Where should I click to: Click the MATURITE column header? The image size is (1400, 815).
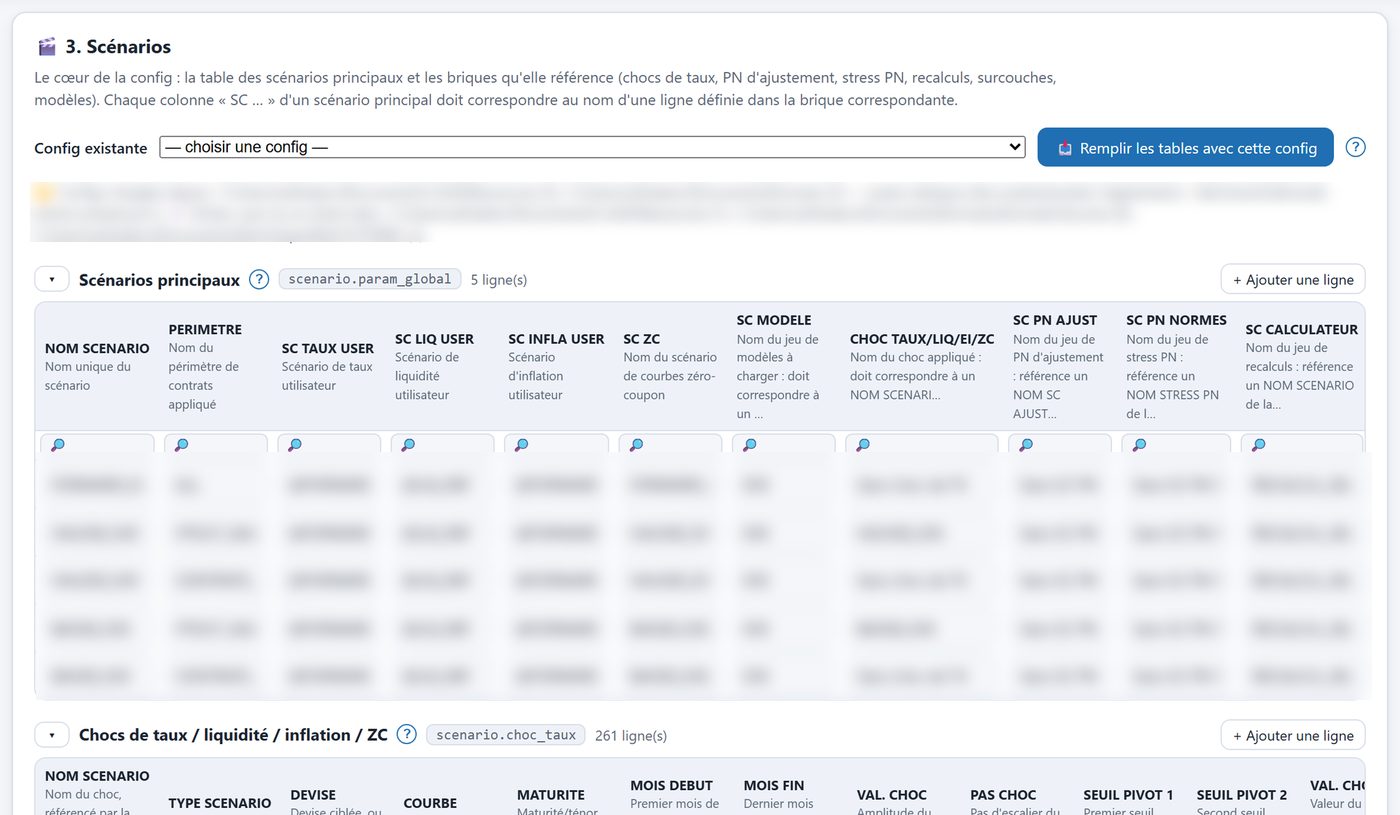pyautogui.click(x=551, y=794)
